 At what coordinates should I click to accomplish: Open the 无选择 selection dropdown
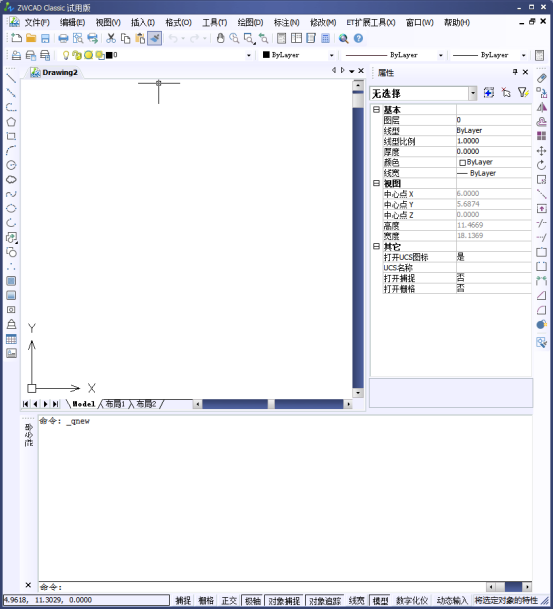[473, 93]
